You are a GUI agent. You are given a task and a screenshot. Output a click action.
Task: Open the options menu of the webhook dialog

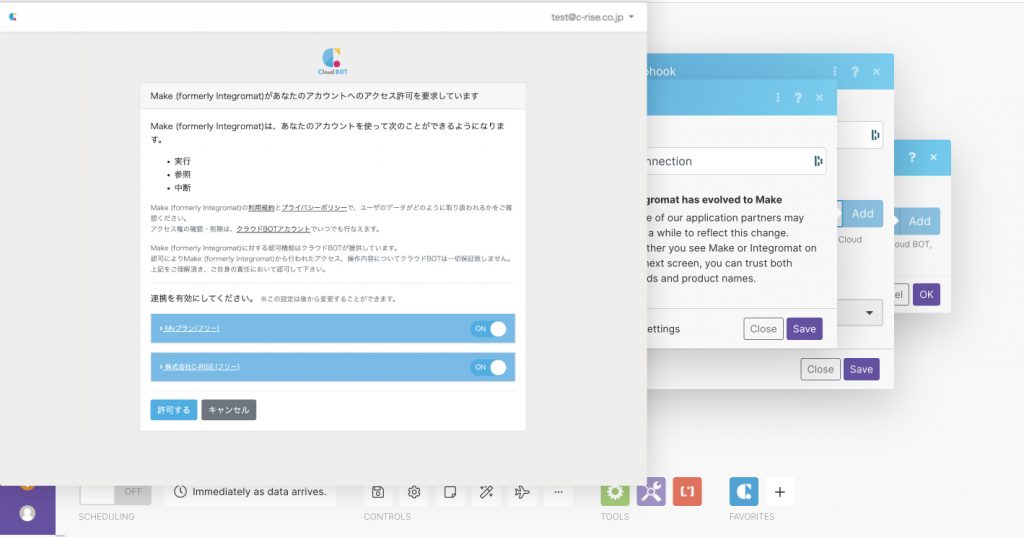tap(835, 71)
